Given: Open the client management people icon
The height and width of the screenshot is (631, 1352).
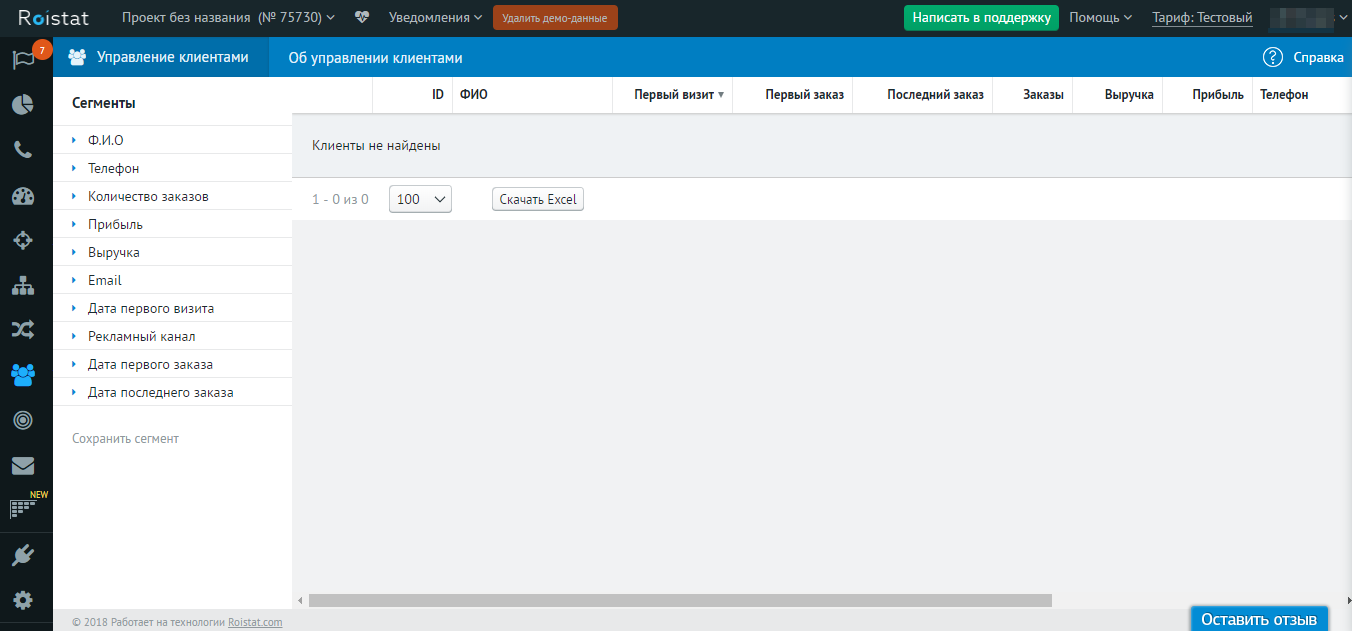Looking at the screenshot, I should (23, 375).
